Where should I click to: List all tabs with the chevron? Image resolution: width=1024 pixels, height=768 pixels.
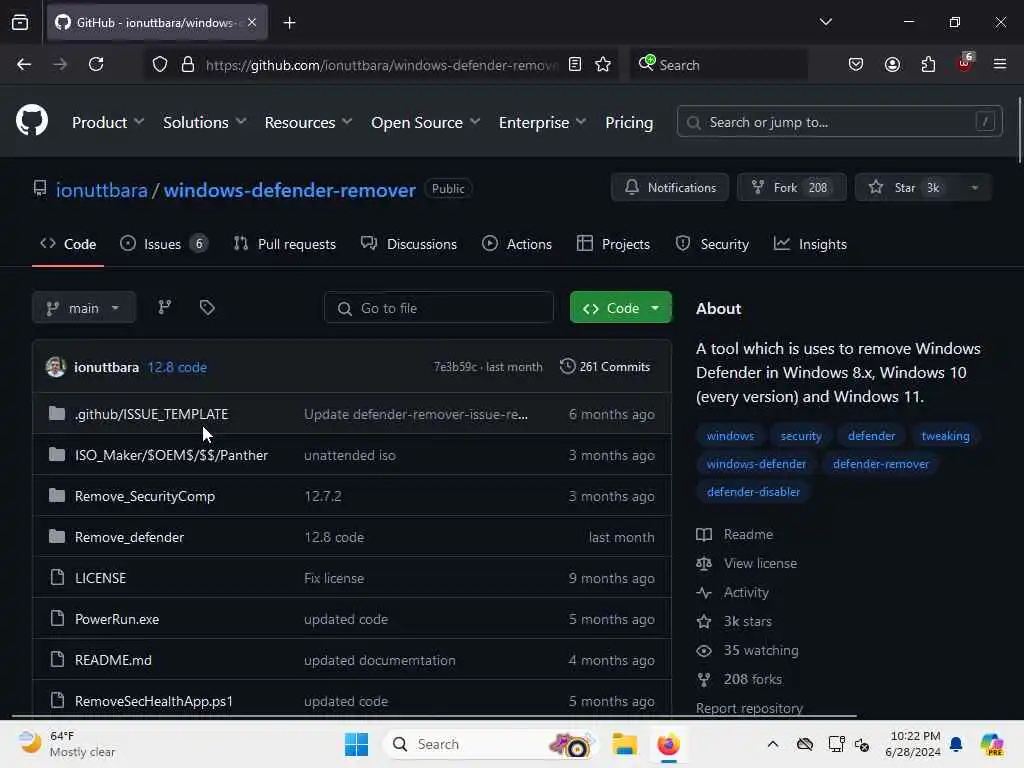pos(825,22)
